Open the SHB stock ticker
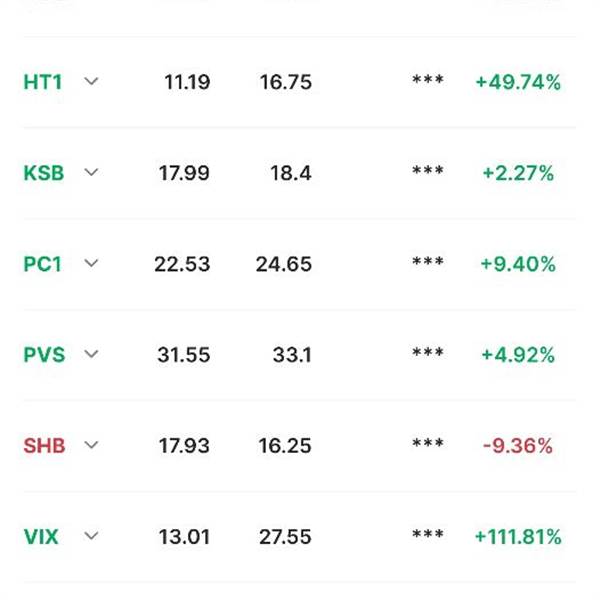The image size is (600, 600). pos(44,446)
